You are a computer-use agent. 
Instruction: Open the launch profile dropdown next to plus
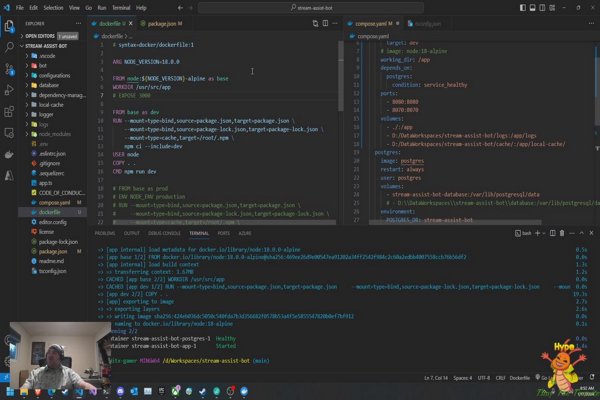(x=544, y=233)
